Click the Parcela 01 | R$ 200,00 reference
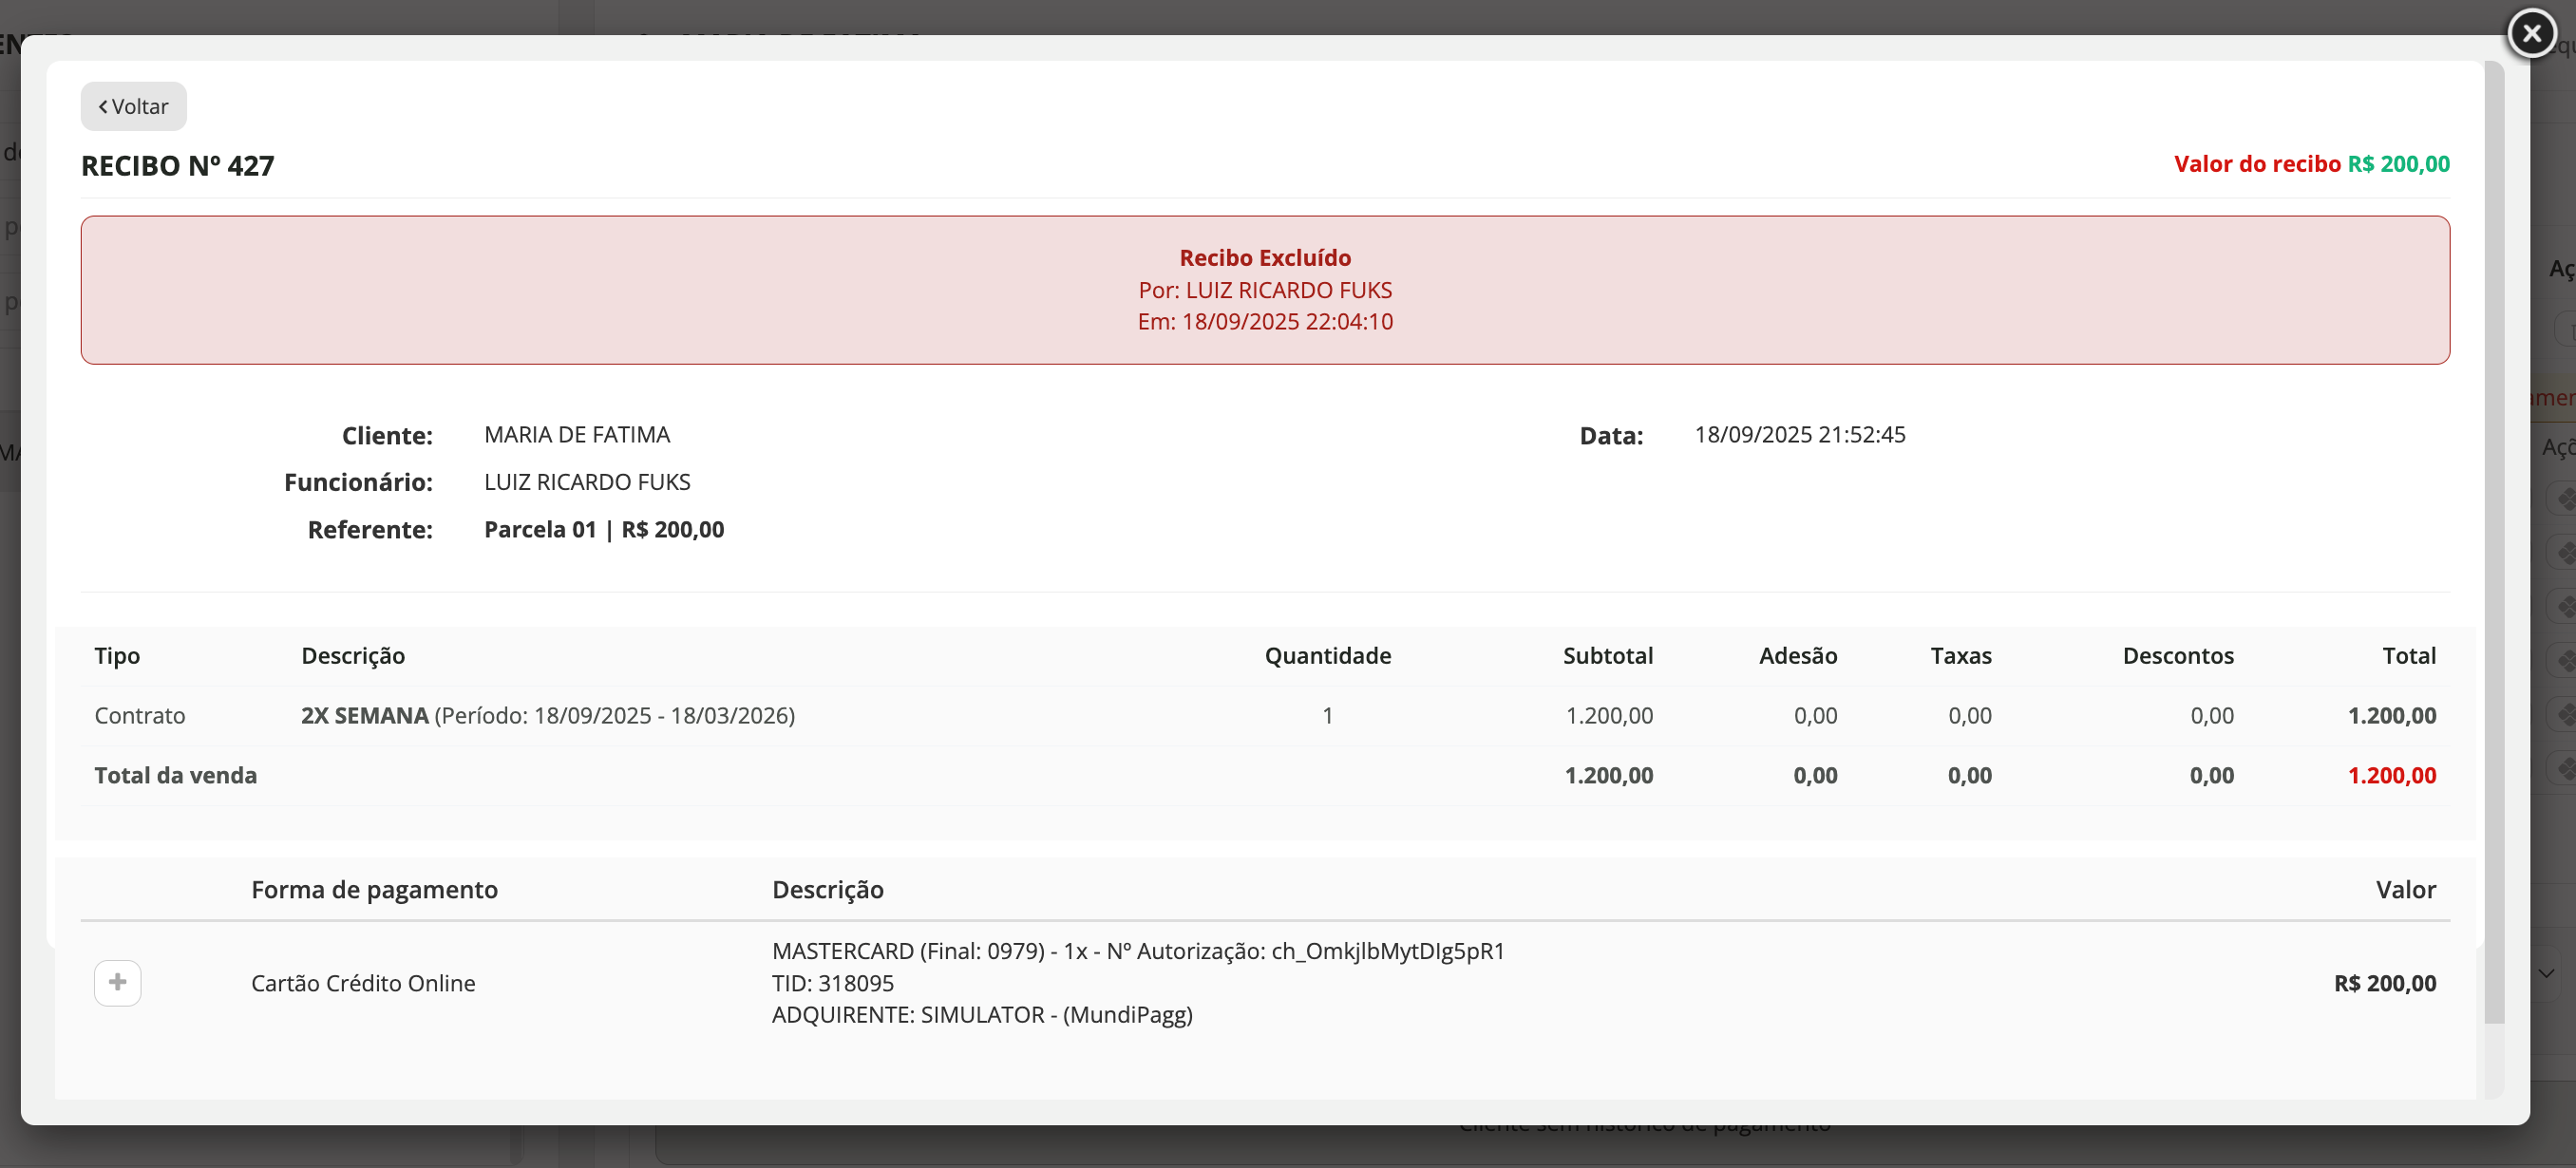Viewport: 2576px width, 1168px height. point(604,529)
